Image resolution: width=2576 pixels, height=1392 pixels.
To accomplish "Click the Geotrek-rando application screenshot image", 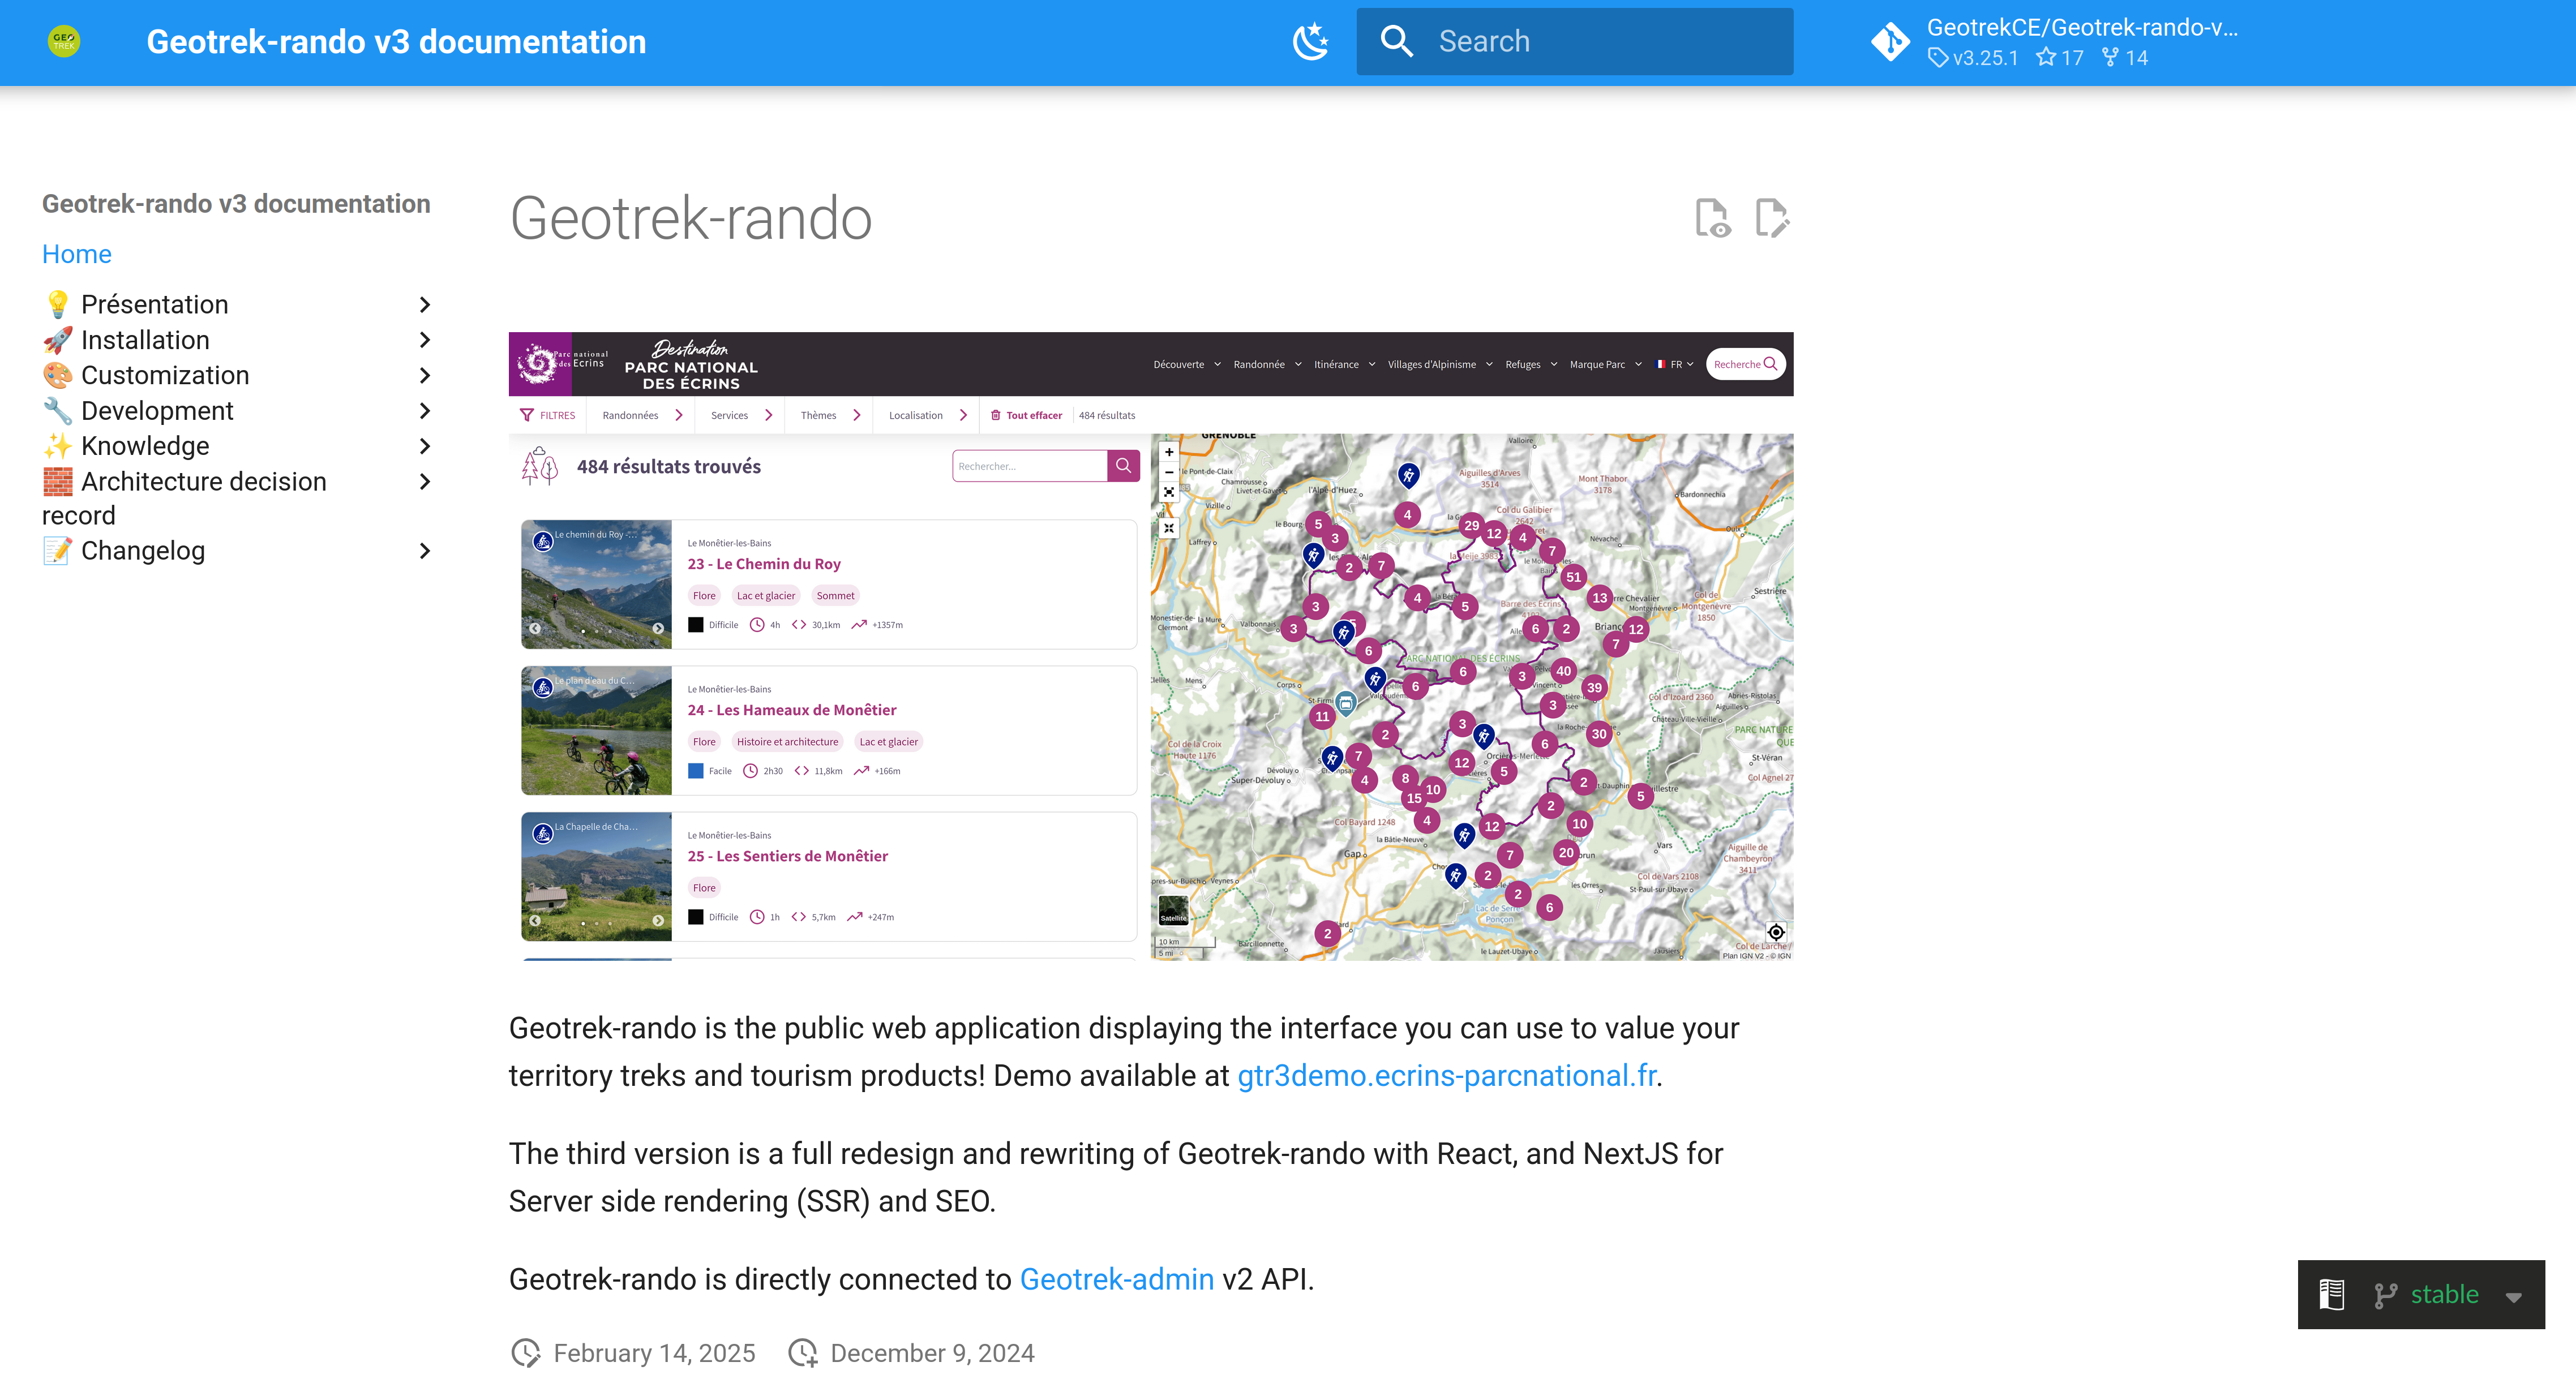I will 1151,646.
